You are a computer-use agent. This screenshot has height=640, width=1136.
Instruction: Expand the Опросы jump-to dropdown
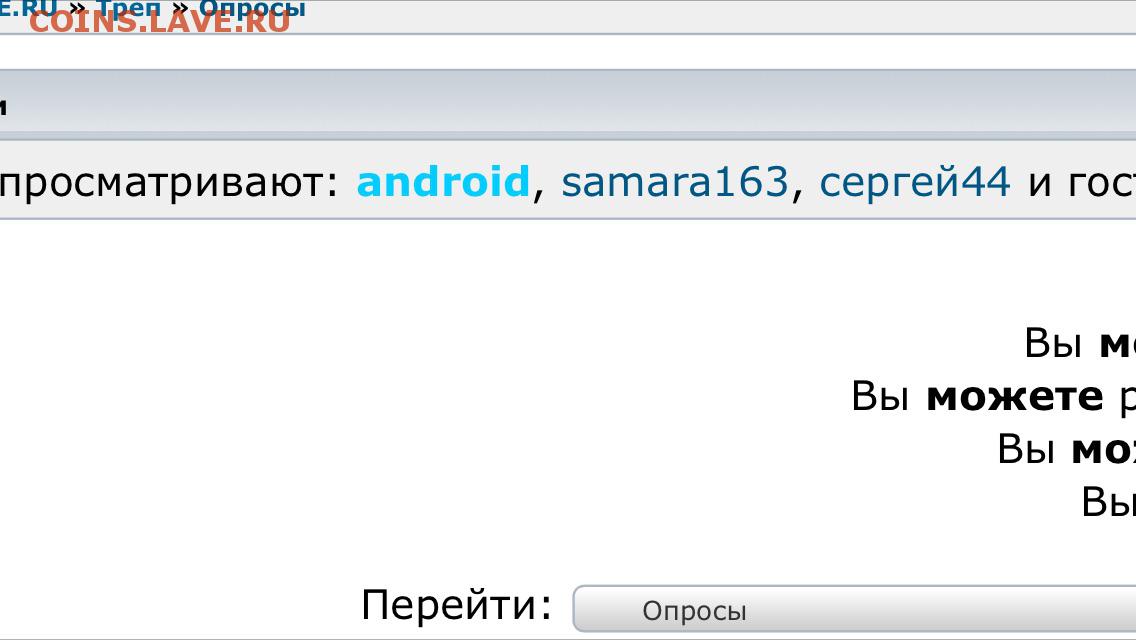[x=854, y=610]
